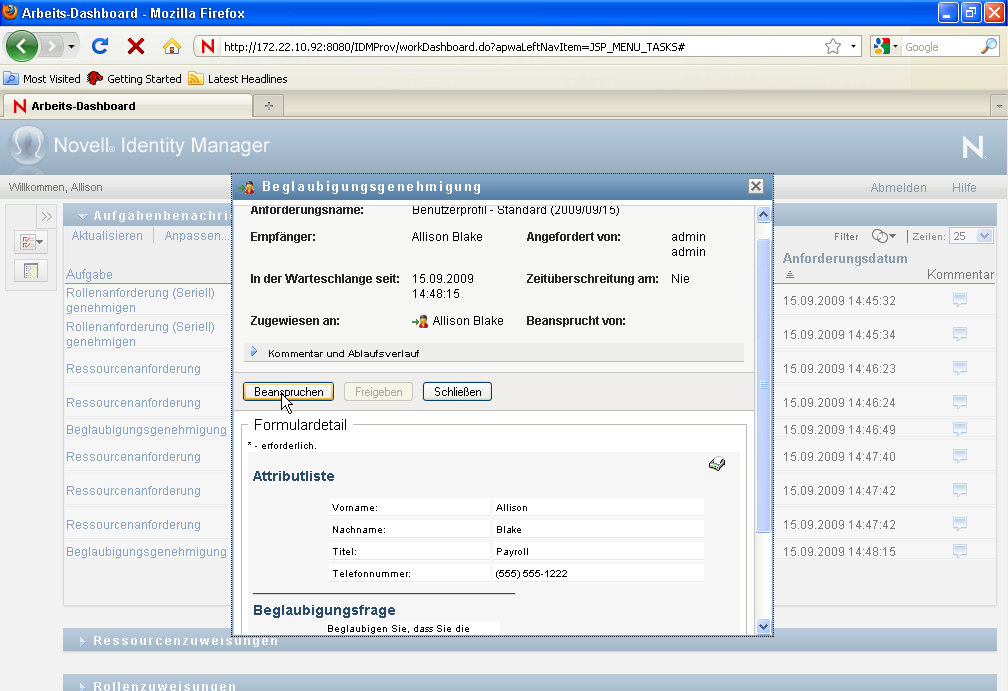Open the Firefox home page icon
The height and width of the screenshot is (691, 1008).
pyautogui.click(x=172, y=46)
